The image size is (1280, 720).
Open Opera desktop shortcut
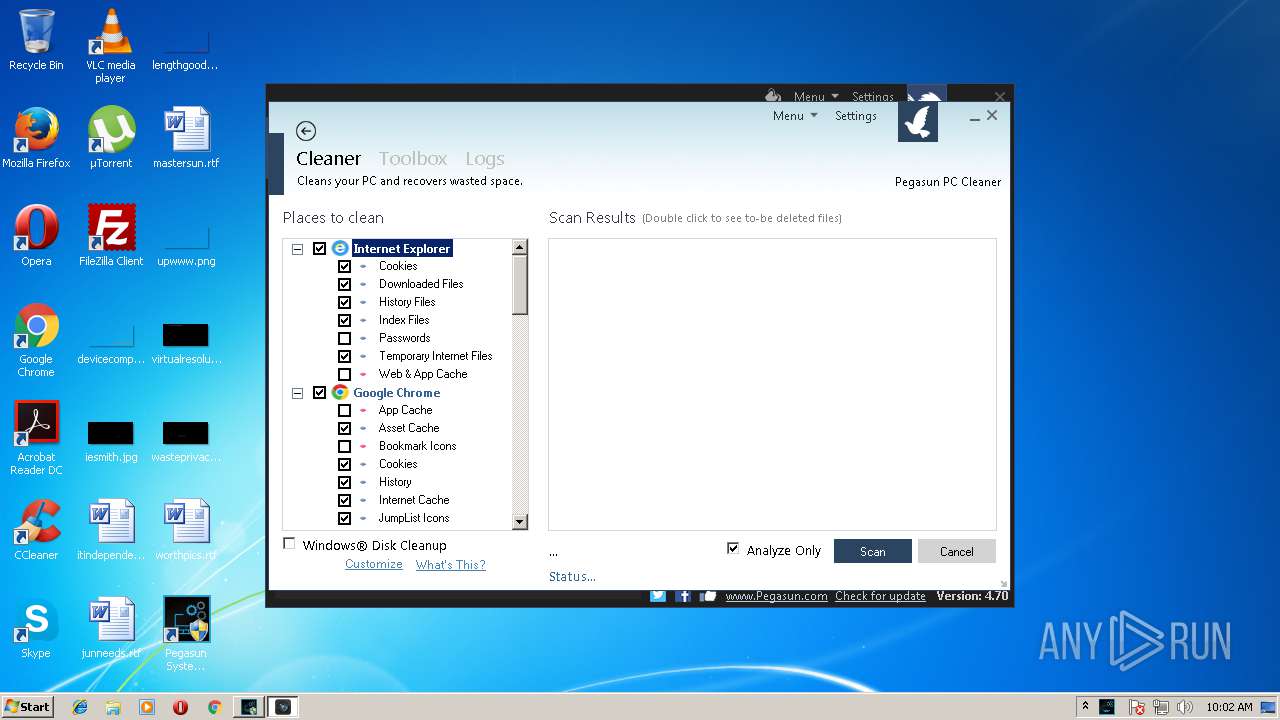36,236
